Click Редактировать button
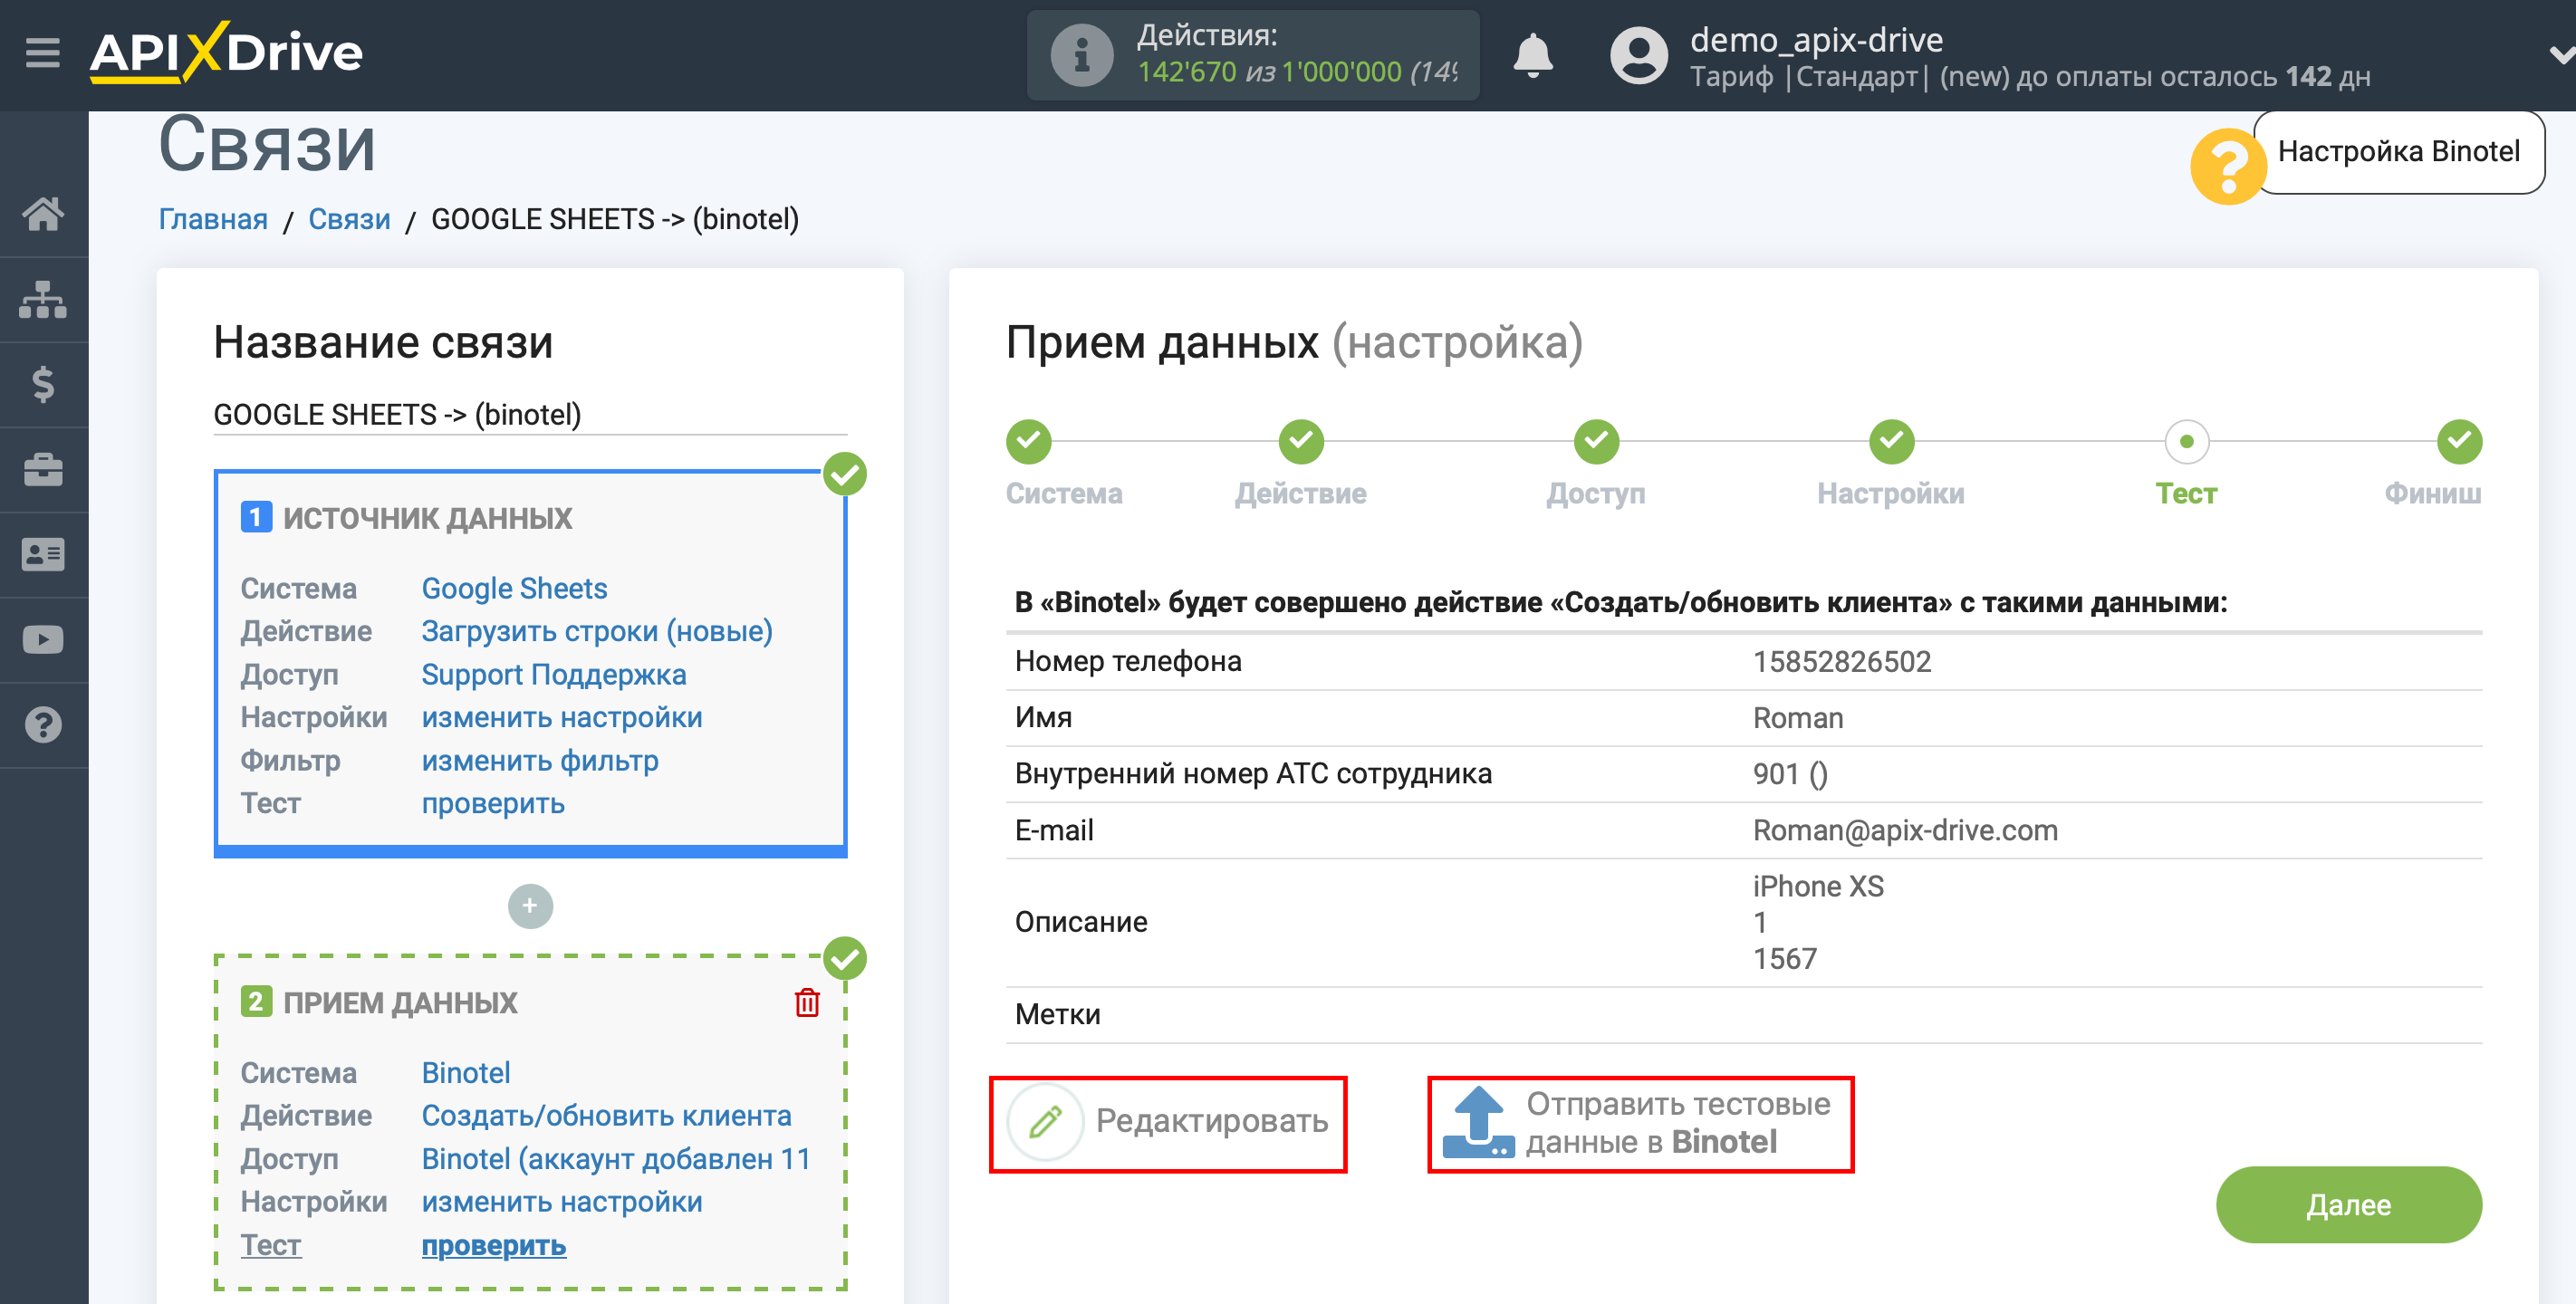The width and height of the screenshot is (2576, 1304). coord(1168,1124)
